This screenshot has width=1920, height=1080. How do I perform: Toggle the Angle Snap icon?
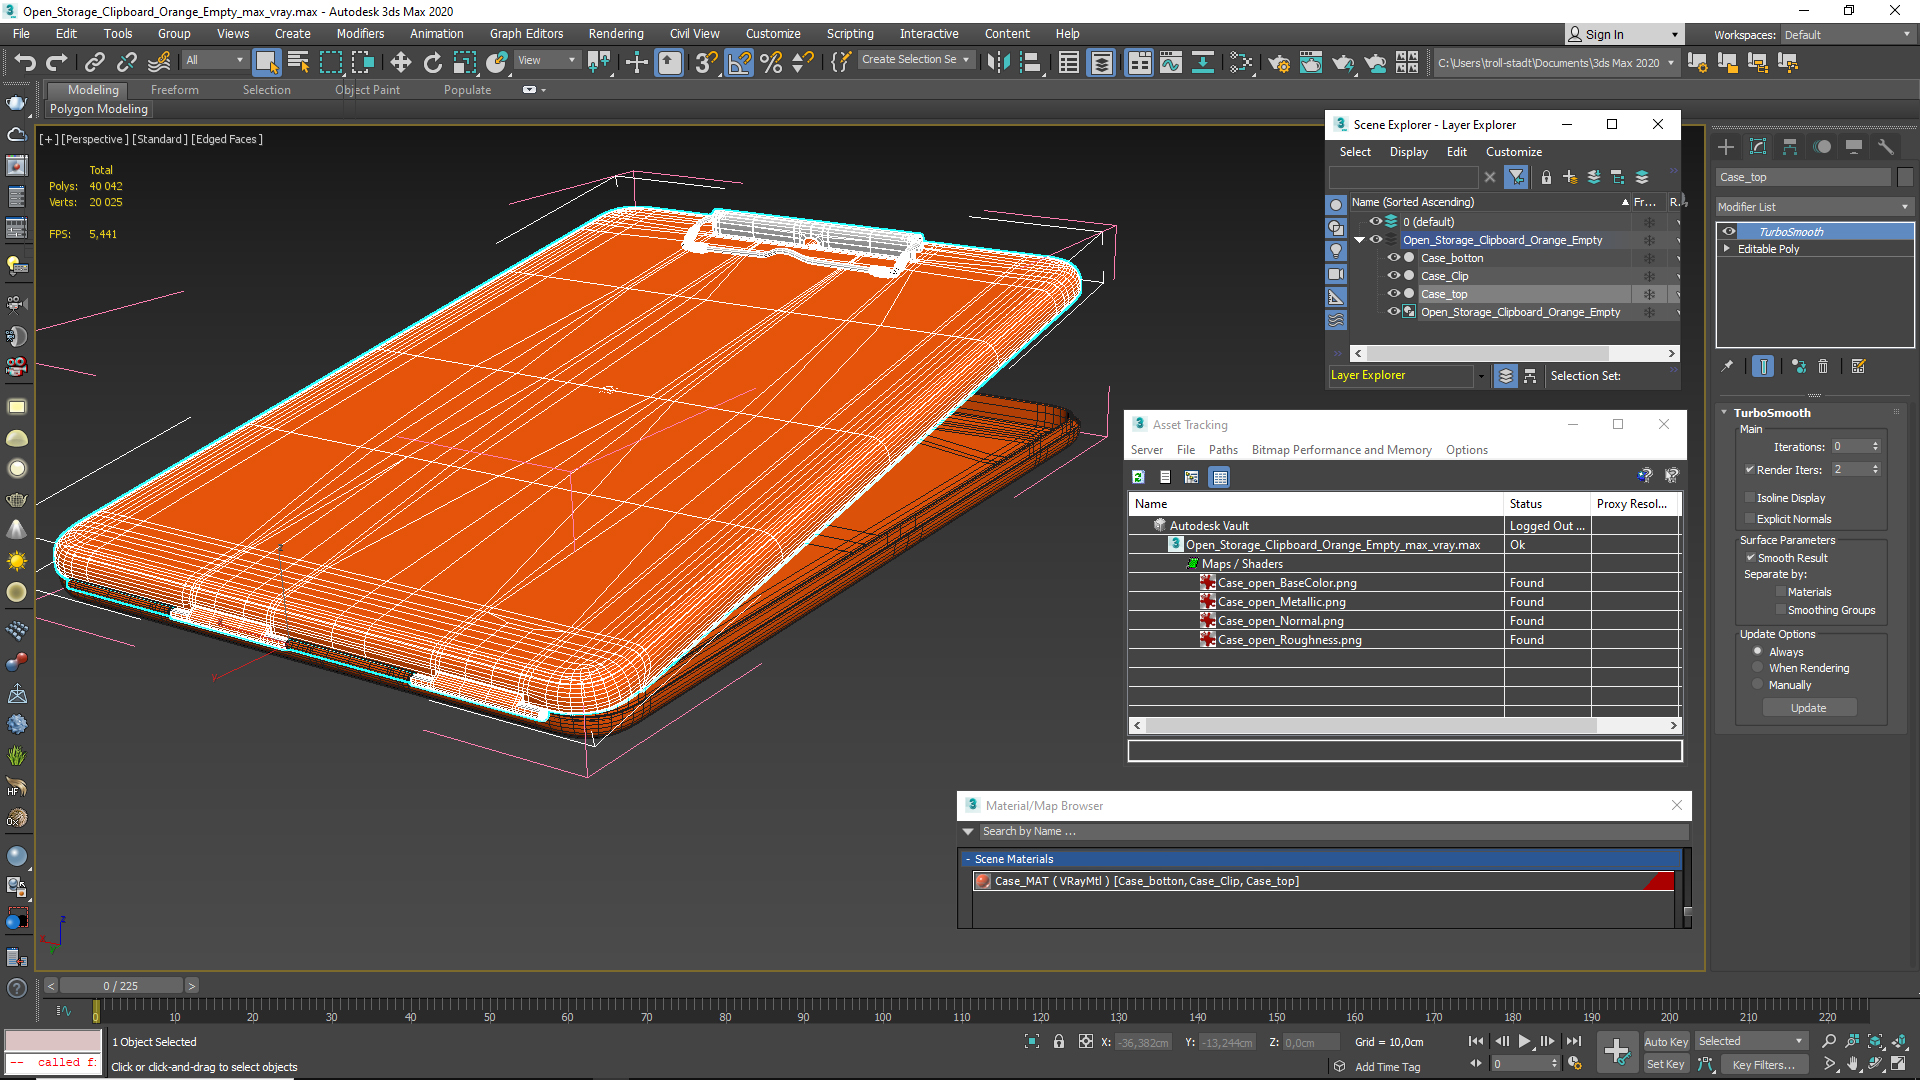click(x=739, y=63)
